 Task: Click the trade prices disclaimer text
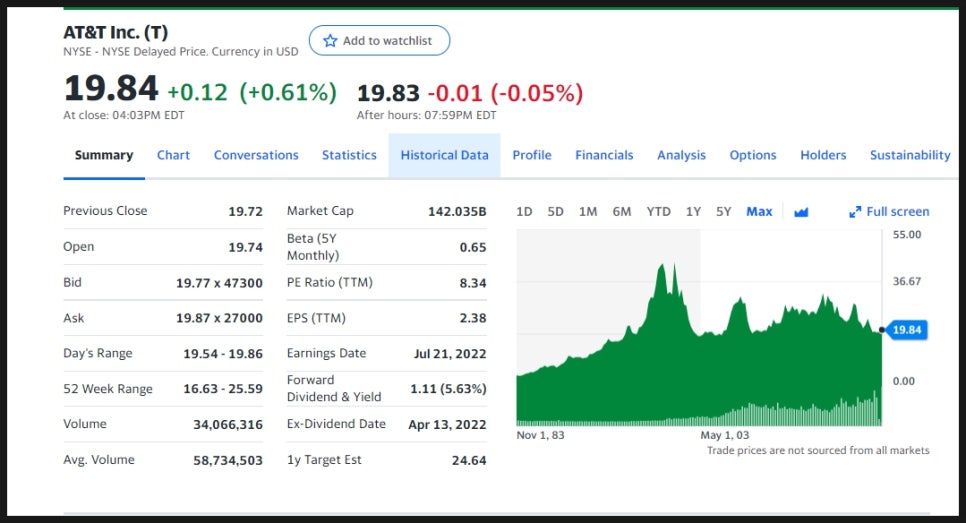[x=818, y=450]
